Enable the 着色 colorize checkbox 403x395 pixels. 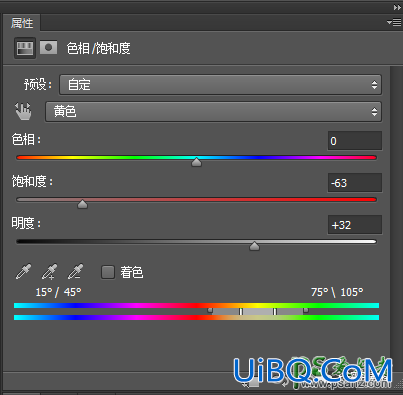point(108,272)
